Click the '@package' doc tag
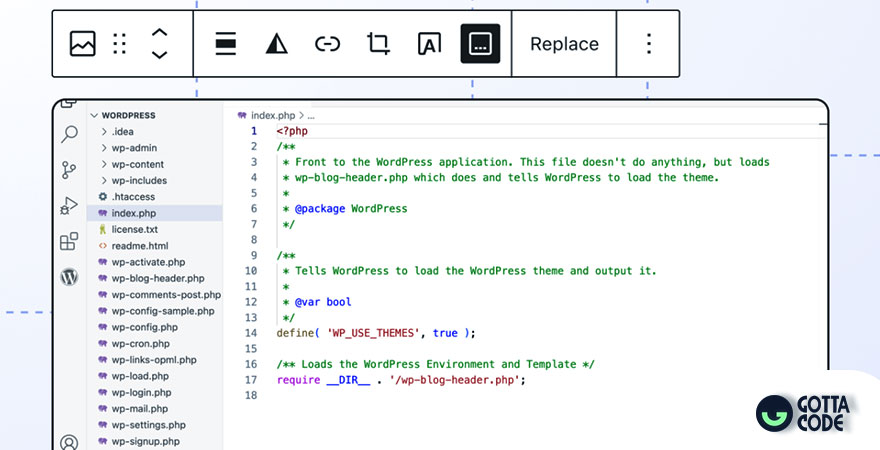This screenshot has height=450, width=880. point(320,209)
